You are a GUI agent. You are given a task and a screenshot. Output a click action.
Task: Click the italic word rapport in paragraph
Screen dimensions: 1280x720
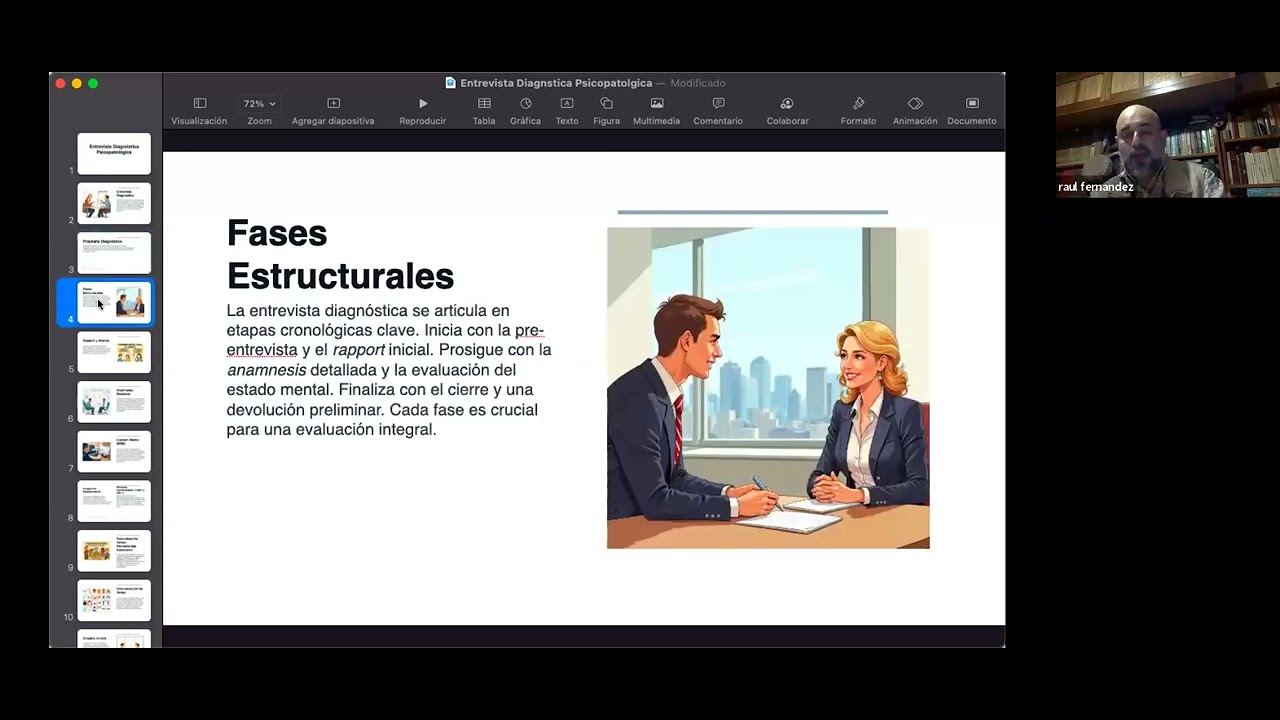tap(359, 350)
